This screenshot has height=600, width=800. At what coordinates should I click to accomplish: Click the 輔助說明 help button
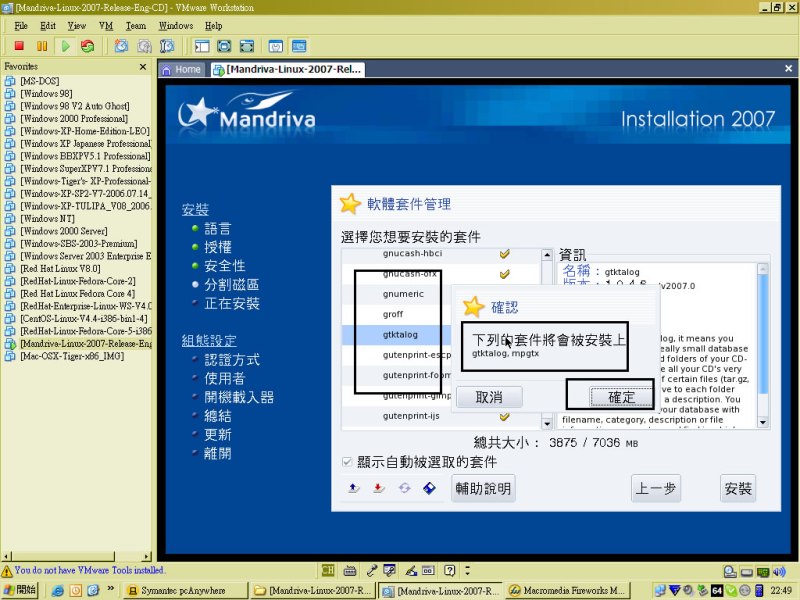pos(483,488)
